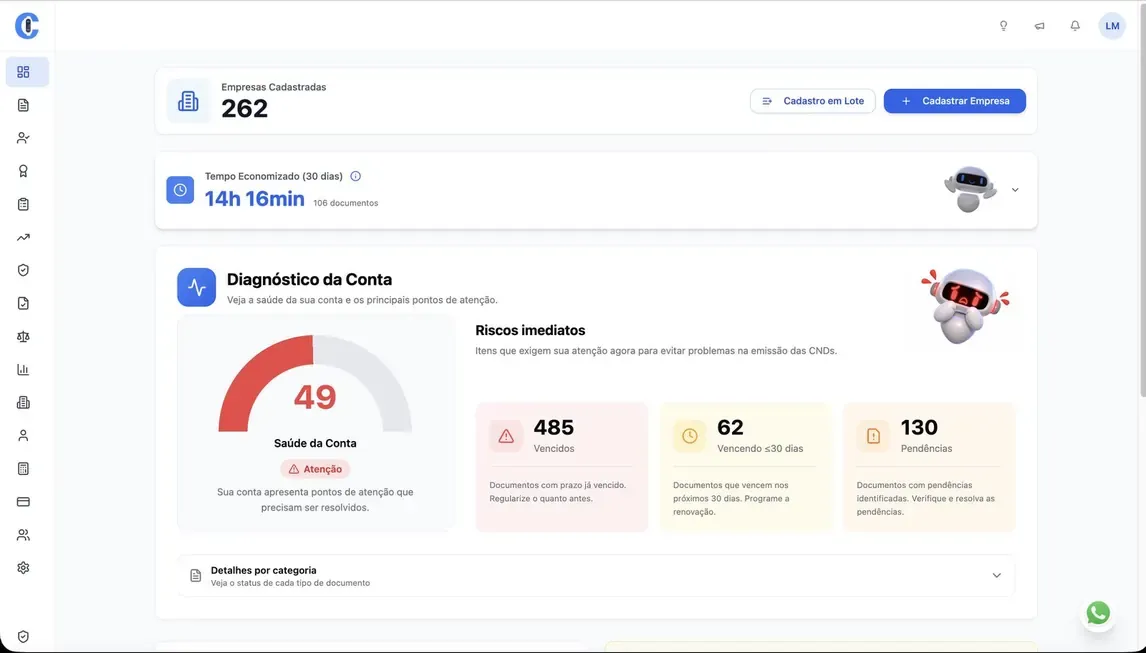
Task: Open the document page icon in sidebar
Action: click(x=23, y=105)
